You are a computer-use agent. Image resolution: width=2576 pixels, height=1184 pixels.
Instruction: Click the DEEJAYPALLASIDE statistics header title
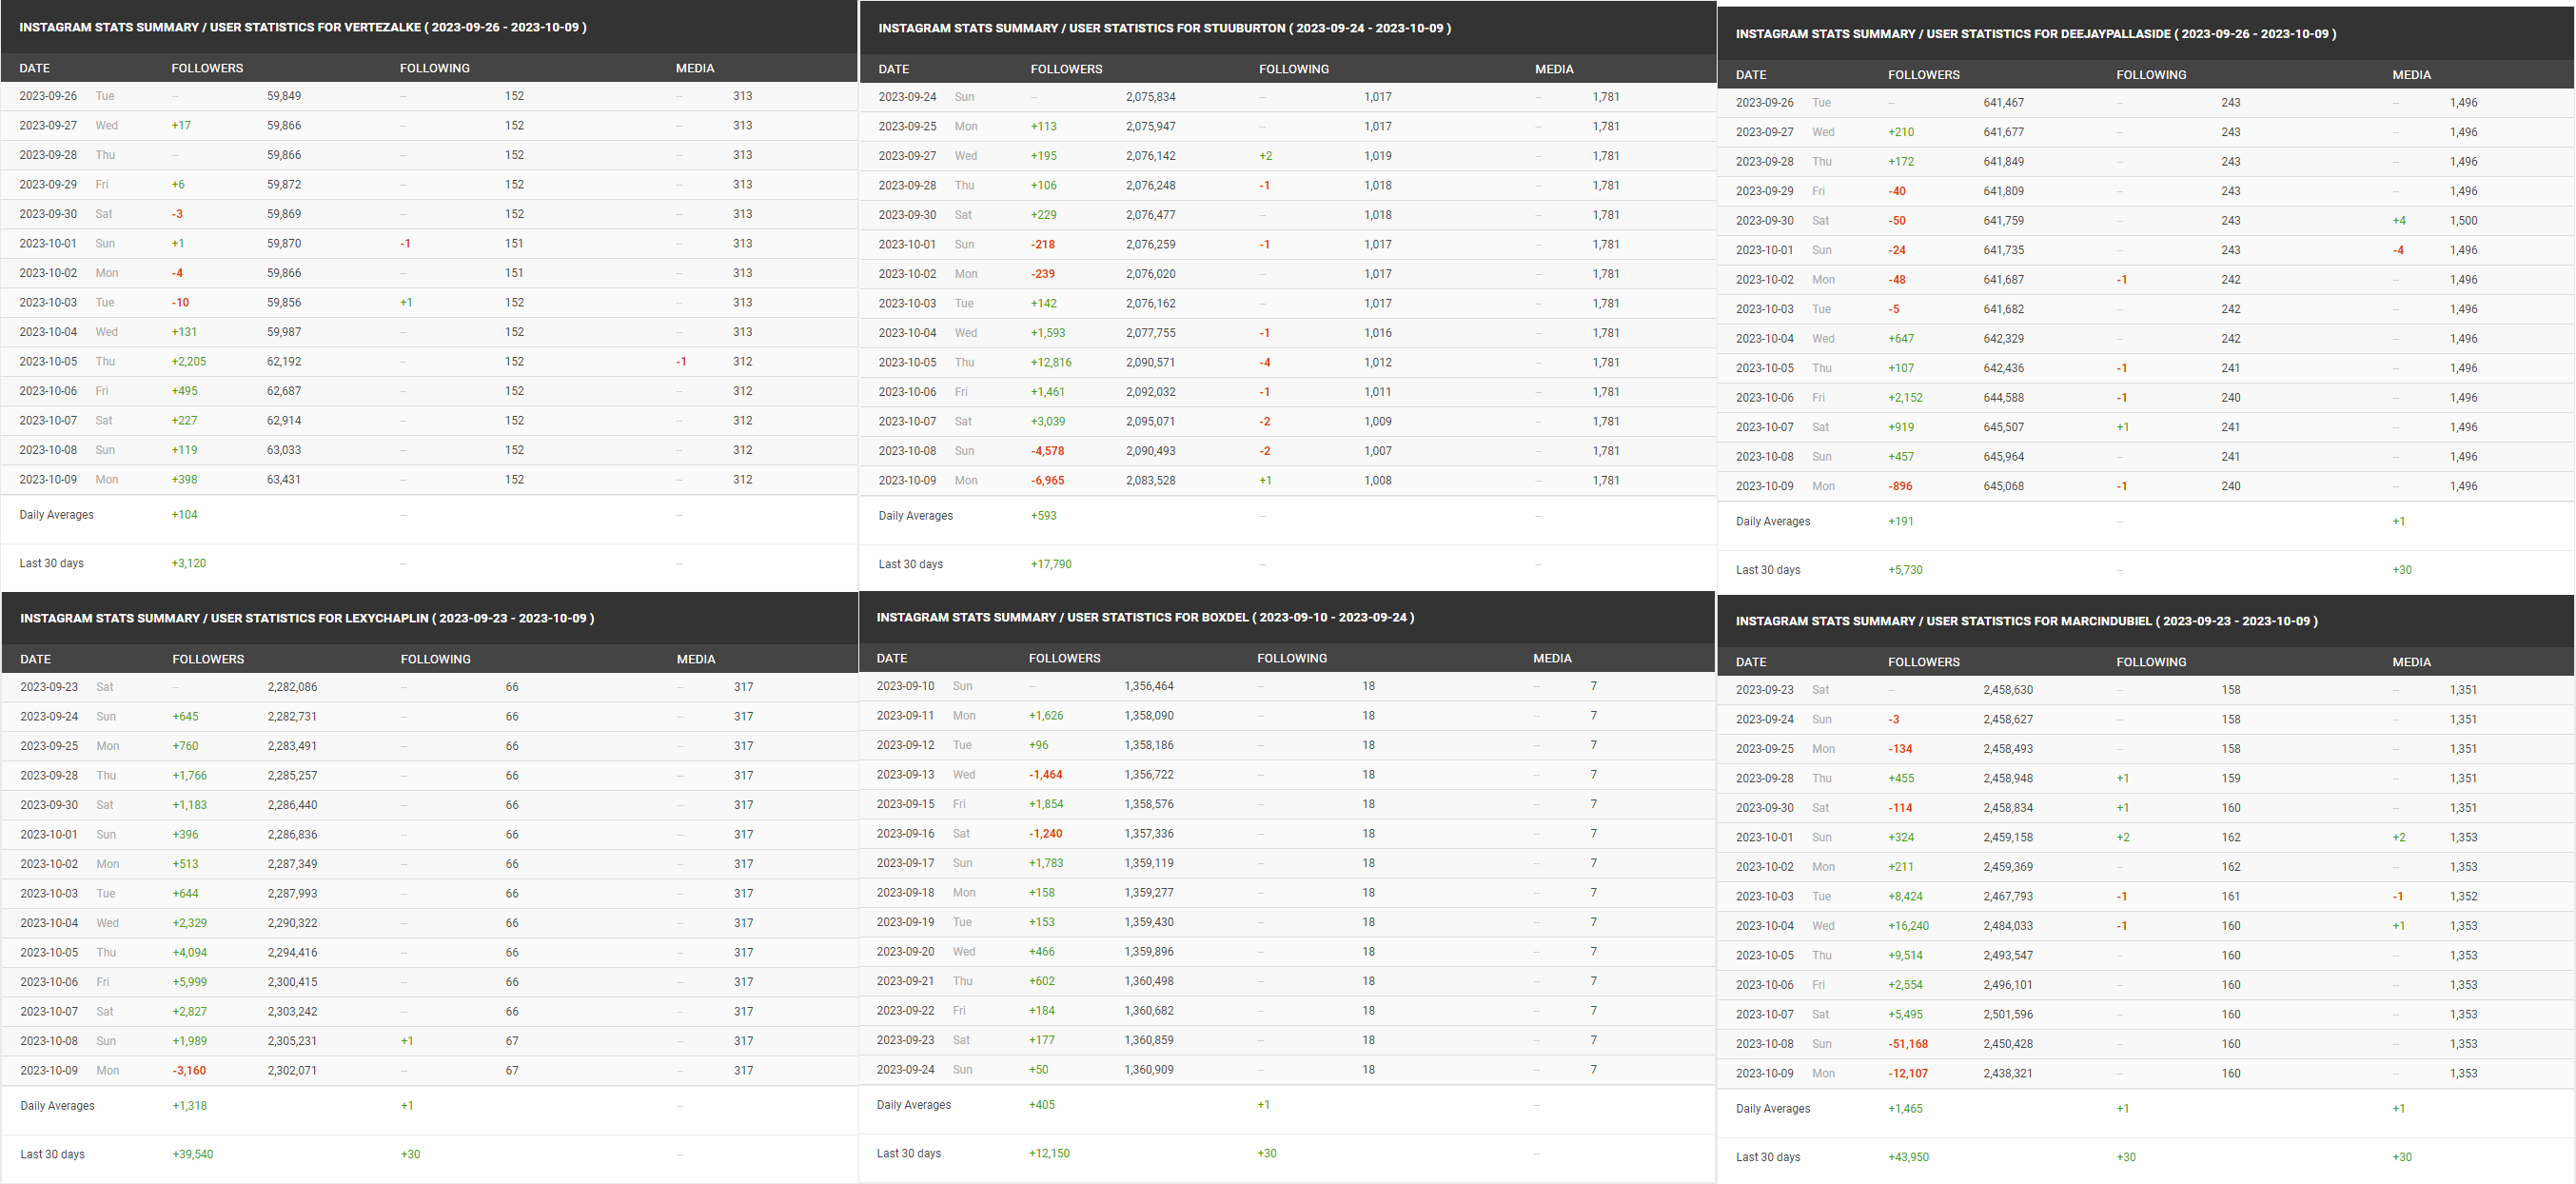[2035, 34]
